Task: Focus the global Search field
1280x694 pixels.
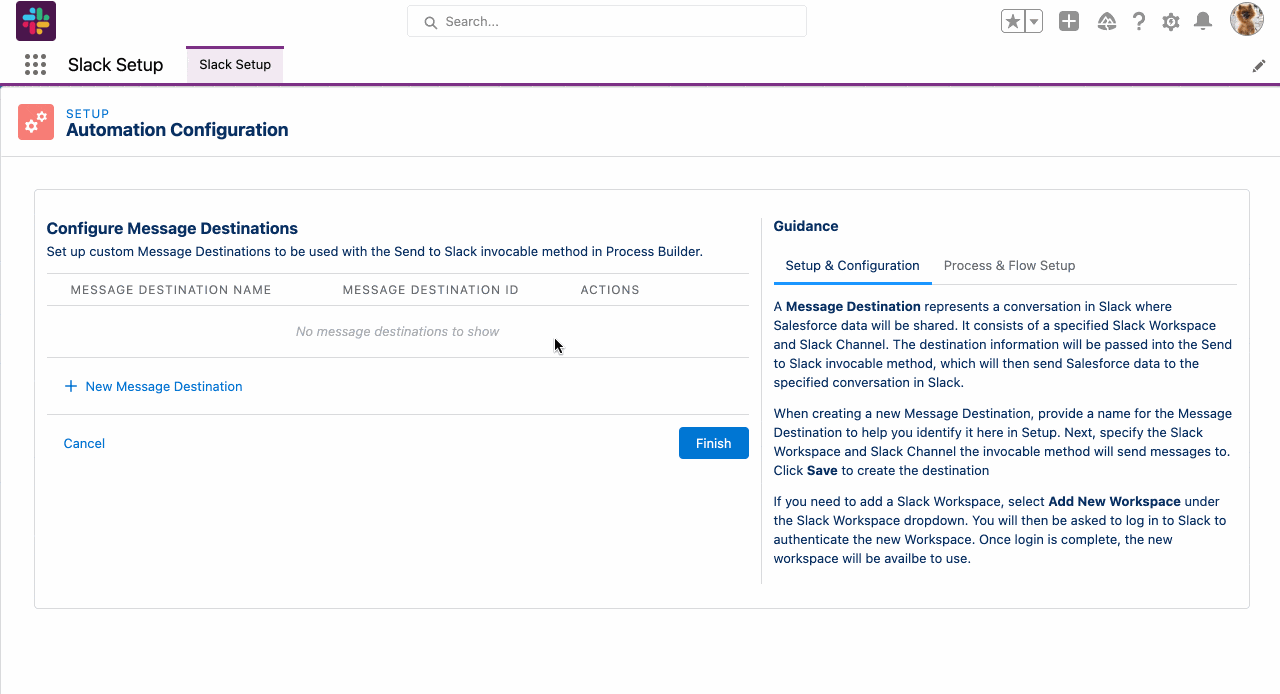Action: 607,21
